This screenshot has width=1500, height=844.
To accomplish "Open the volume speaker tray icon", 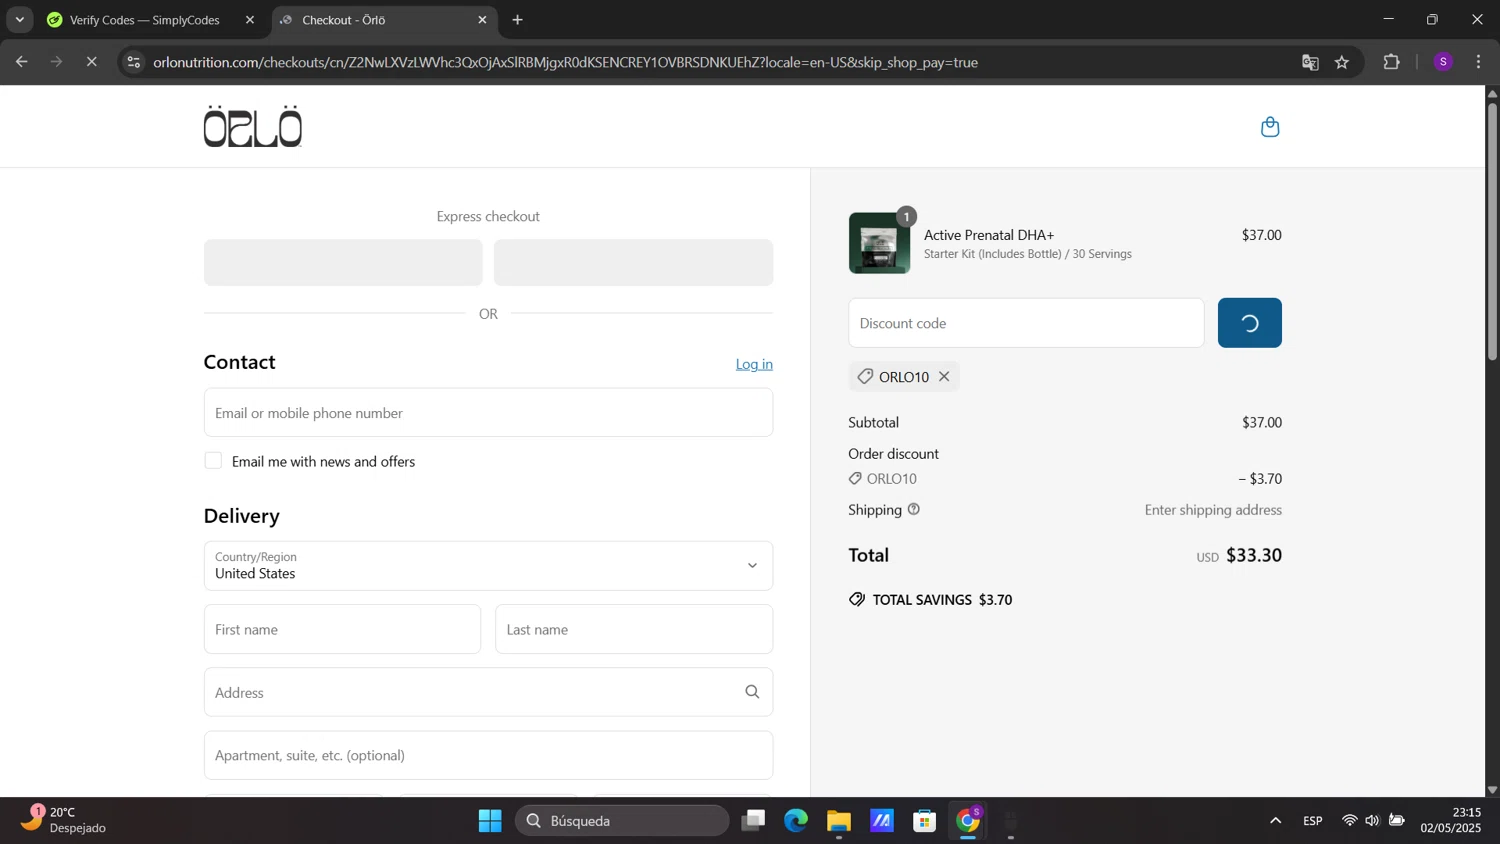I will [1372, 821].
